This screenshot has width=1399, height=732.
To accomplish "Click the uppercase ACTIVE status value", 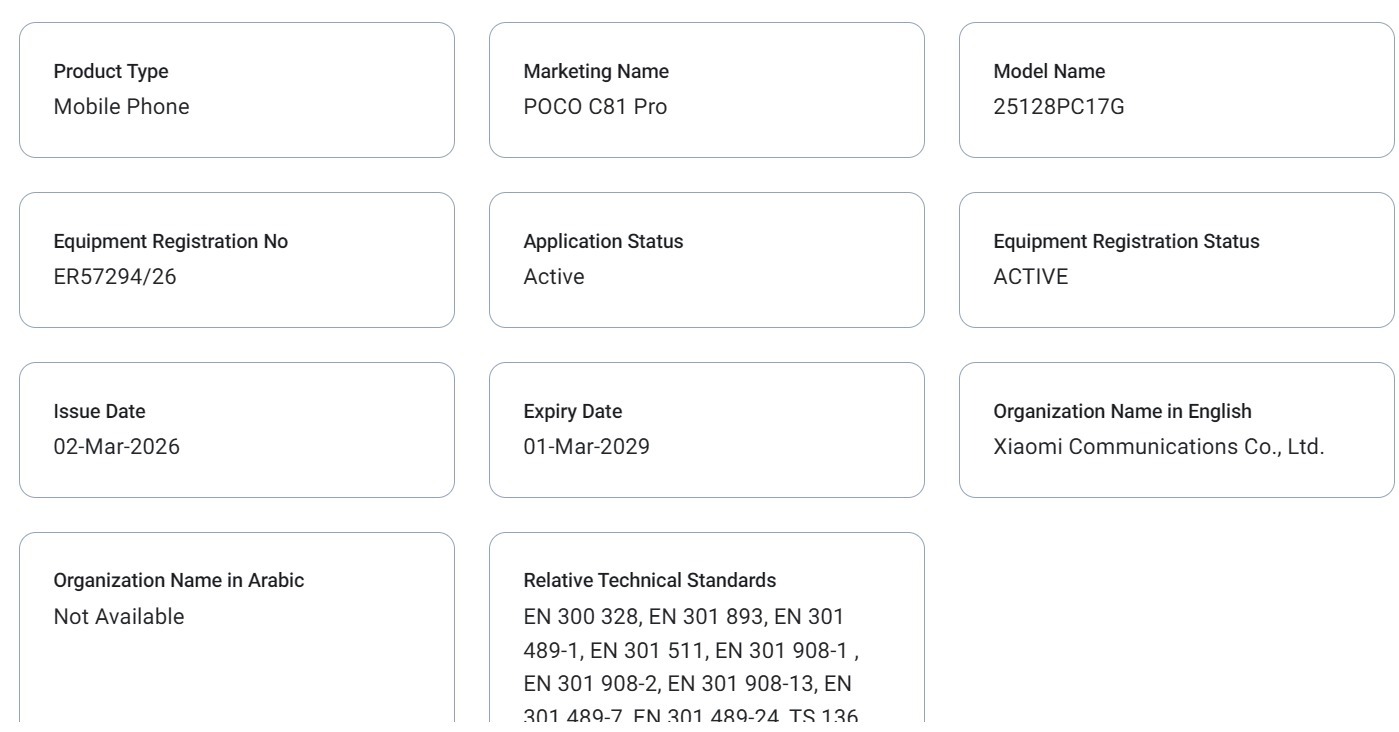I will 1030,277.
